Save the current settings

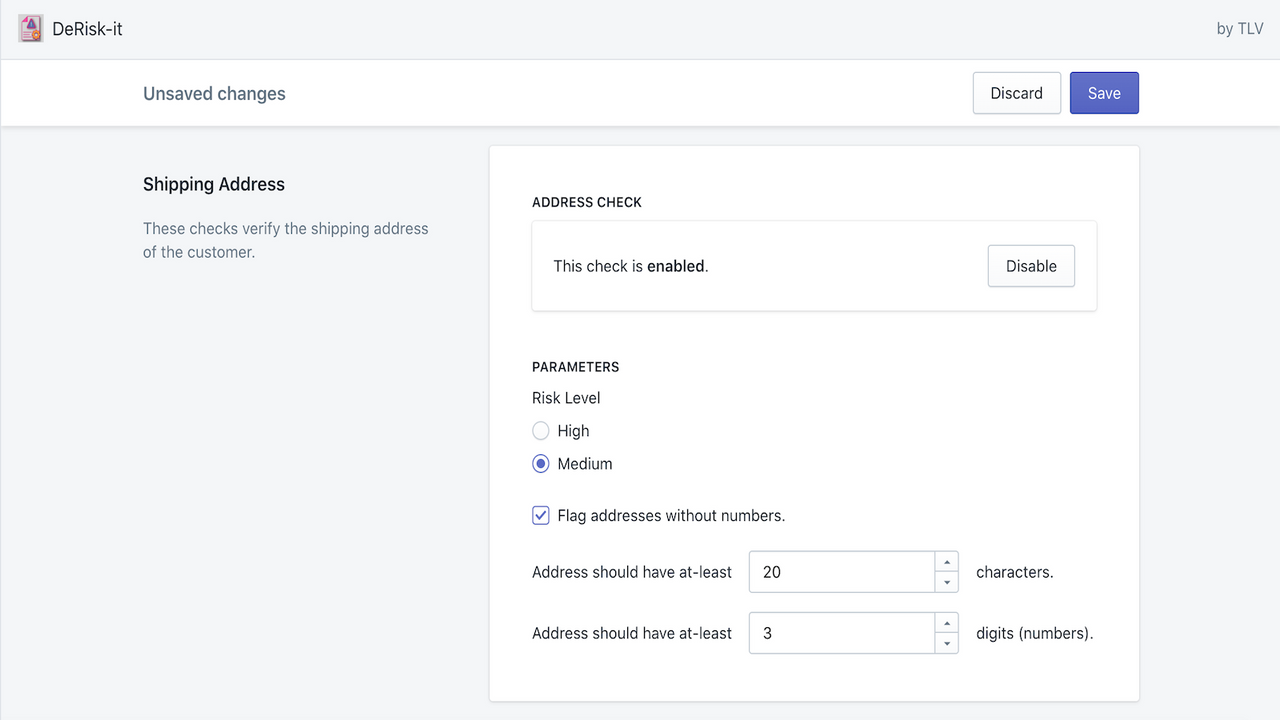[1104, 92]
